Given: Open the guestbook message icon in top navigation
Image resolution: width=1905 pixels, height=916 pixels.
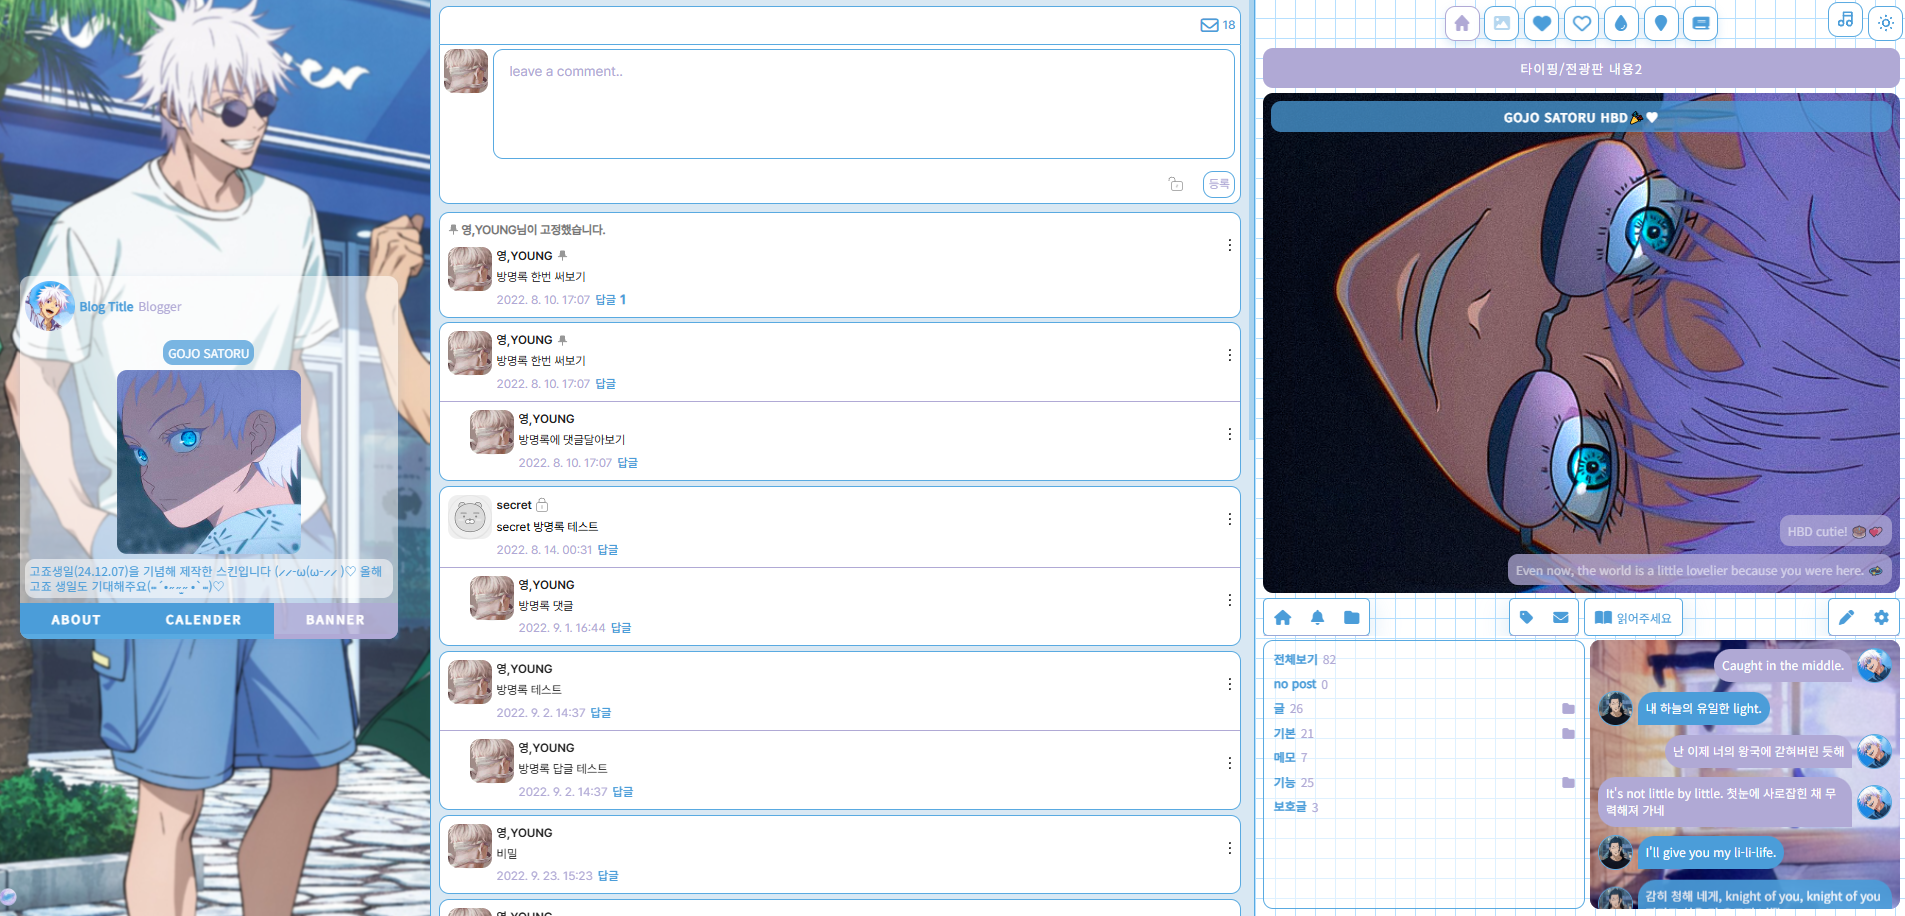Looking at the screenshot, I should point(1701,23).
